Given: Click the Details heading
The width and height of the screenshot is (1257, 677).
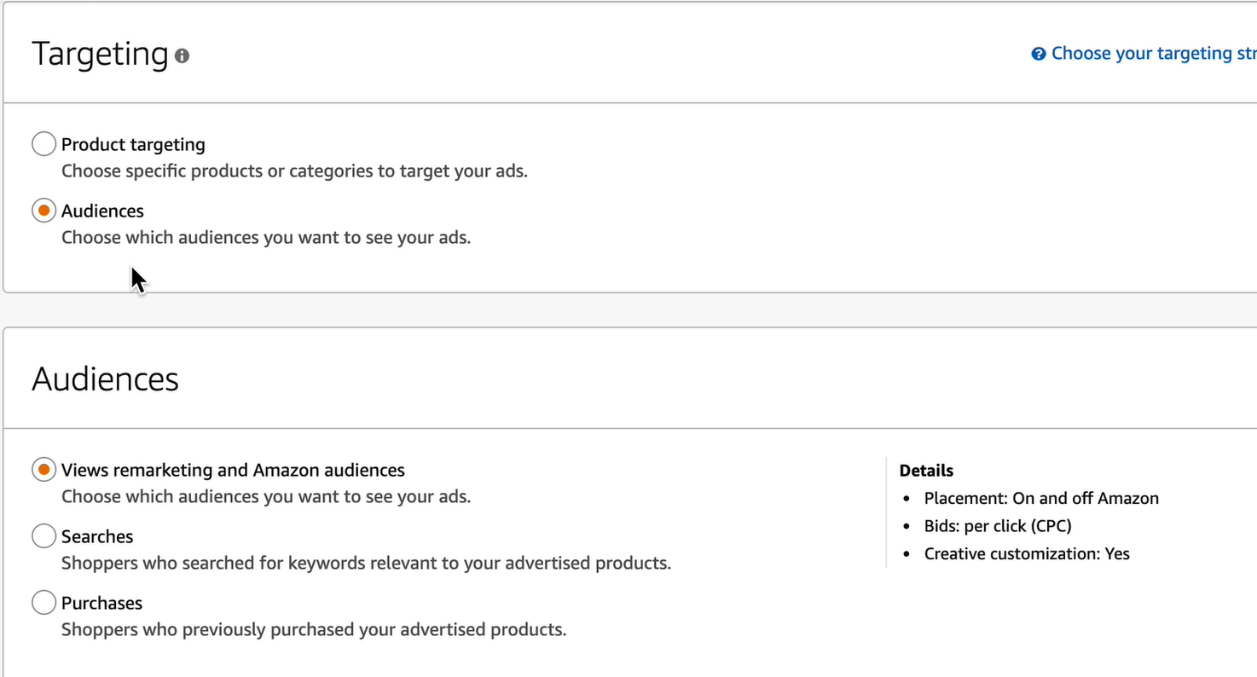Looking at the screenshot, I should coord(926,471).
